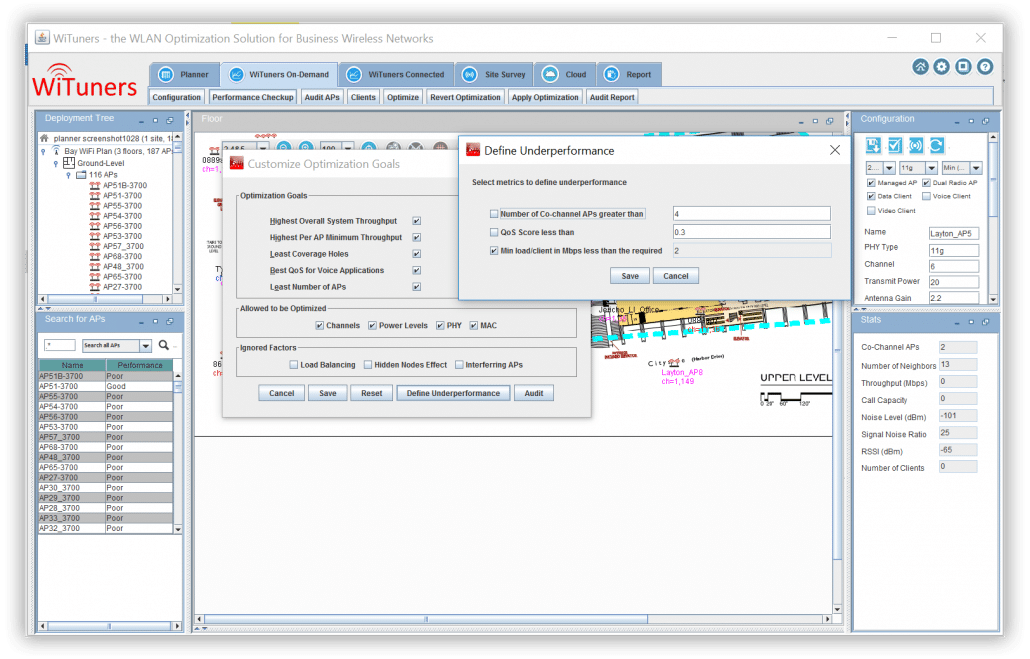Screen dimensions: 1030x659
Task: Detach the Deployment Tree panel
Action: point(169,121)
